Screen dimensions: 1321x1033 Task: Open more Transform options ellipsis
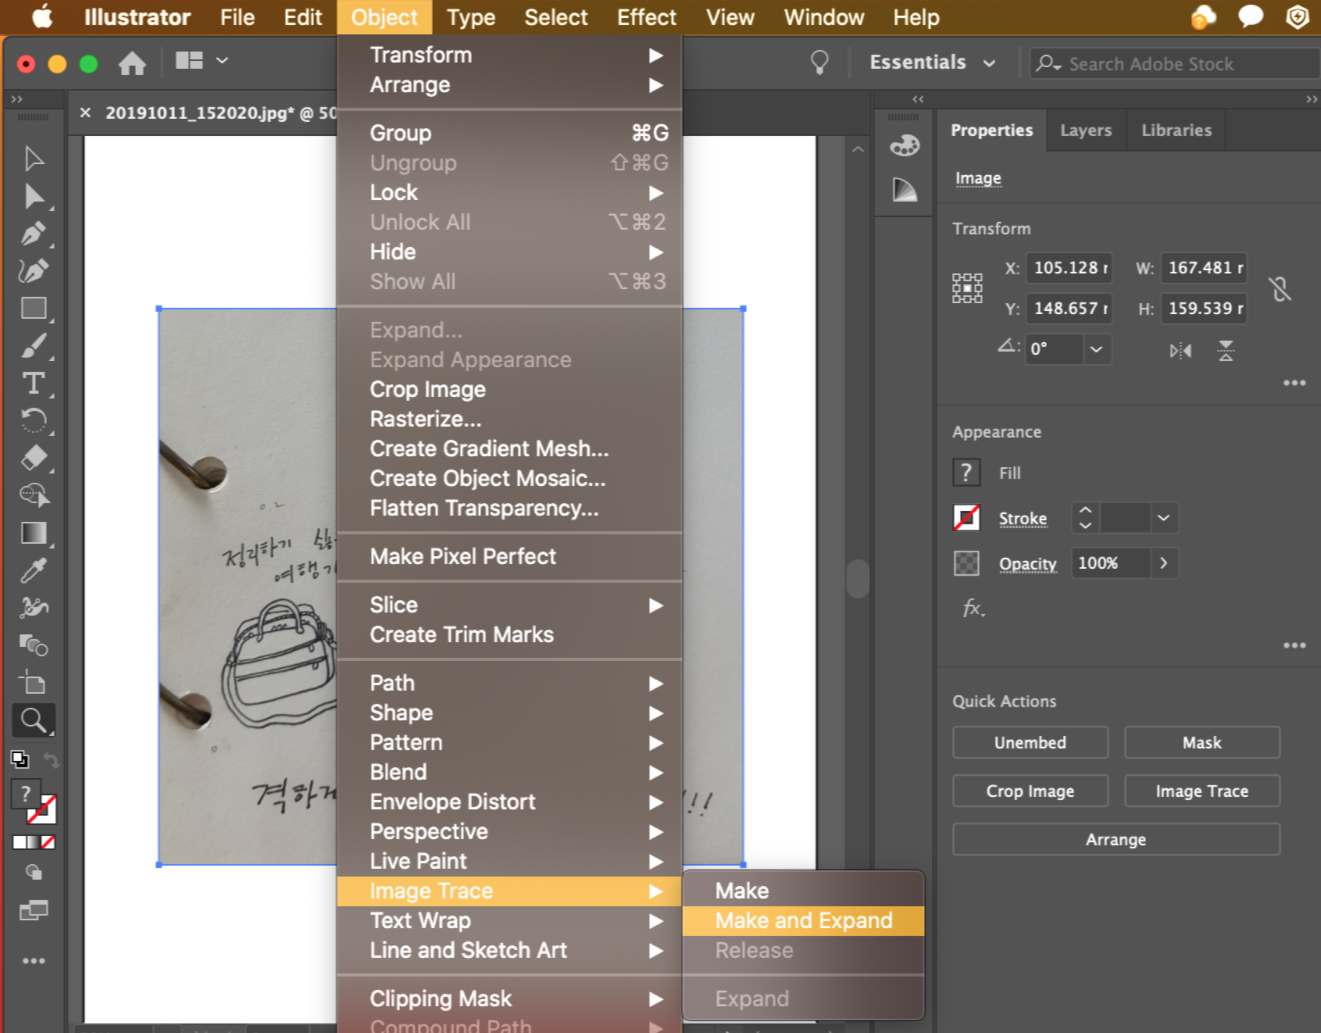tap(1294, 383)
